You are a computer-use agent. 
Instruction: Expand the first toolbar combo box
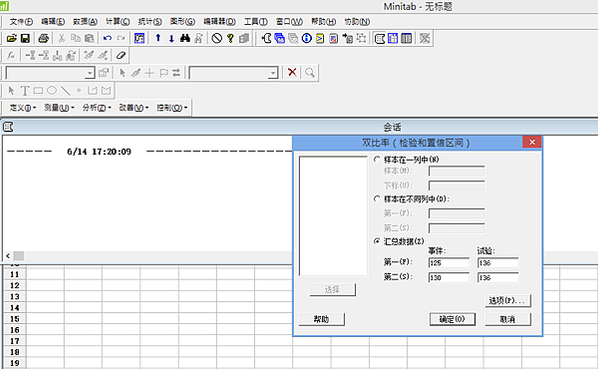coord(90,72)
